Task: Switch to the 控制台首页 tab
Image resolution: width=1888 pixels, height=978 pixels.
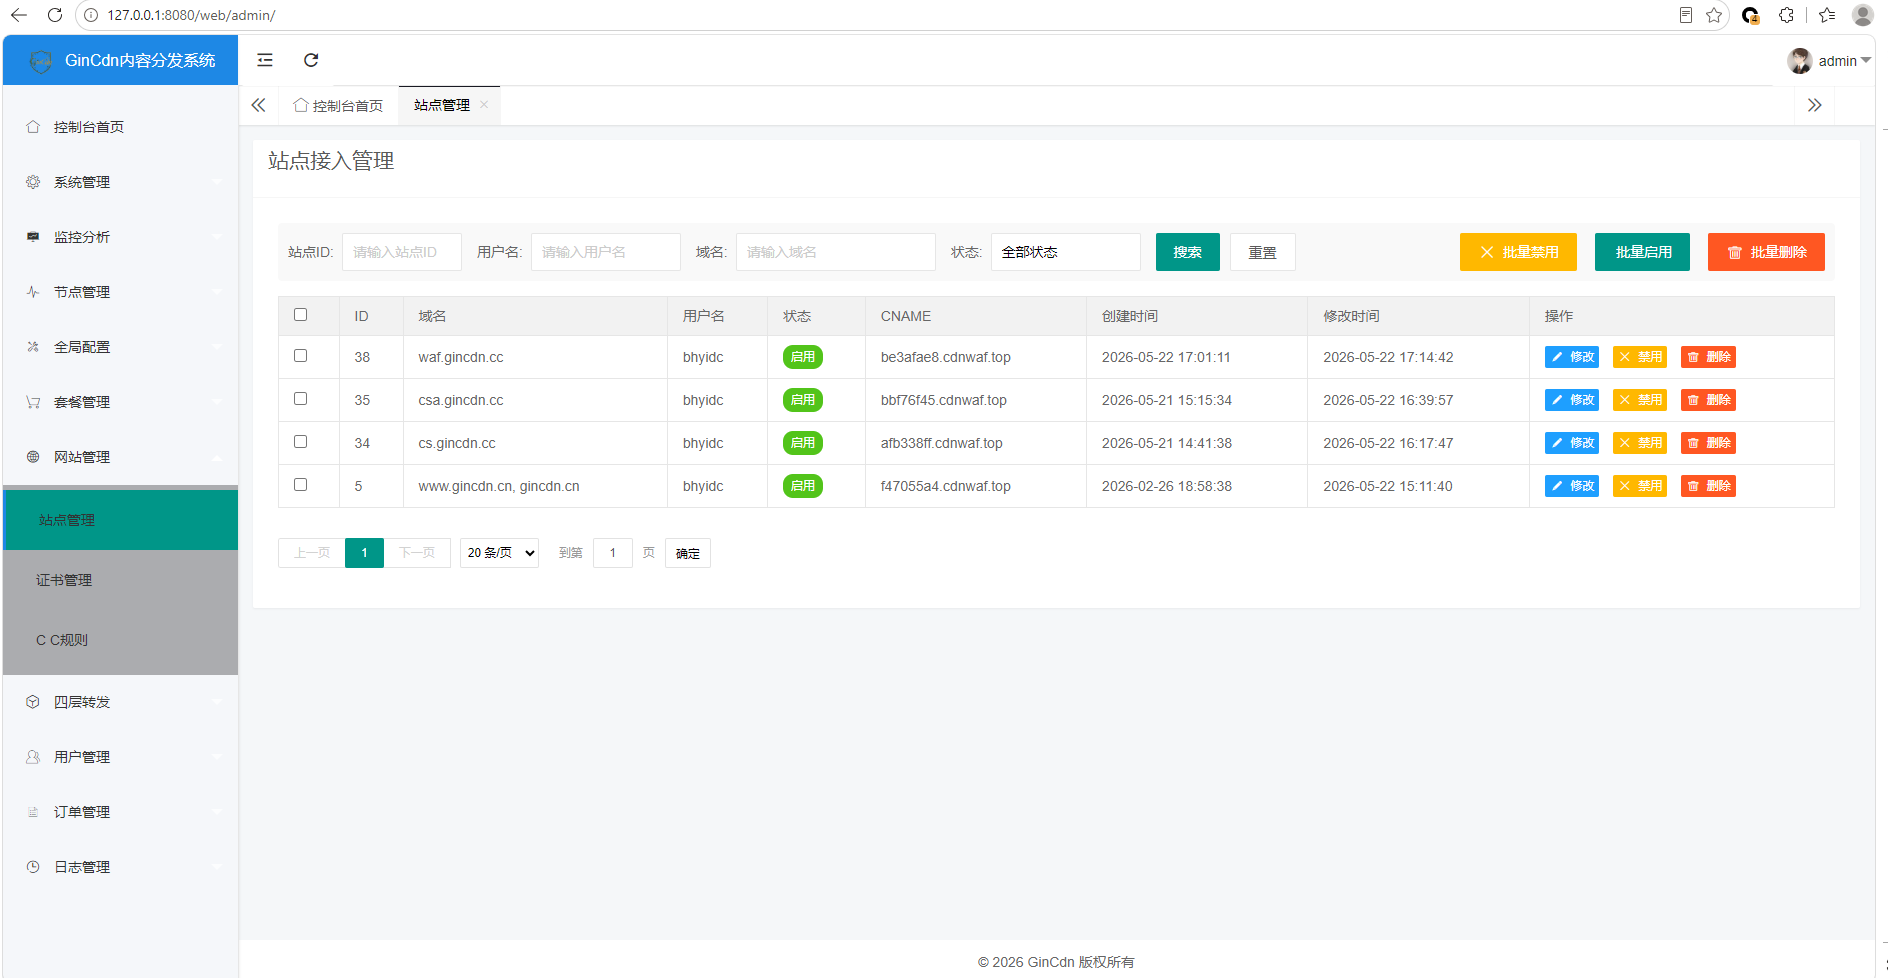Action: pos(338,105)
